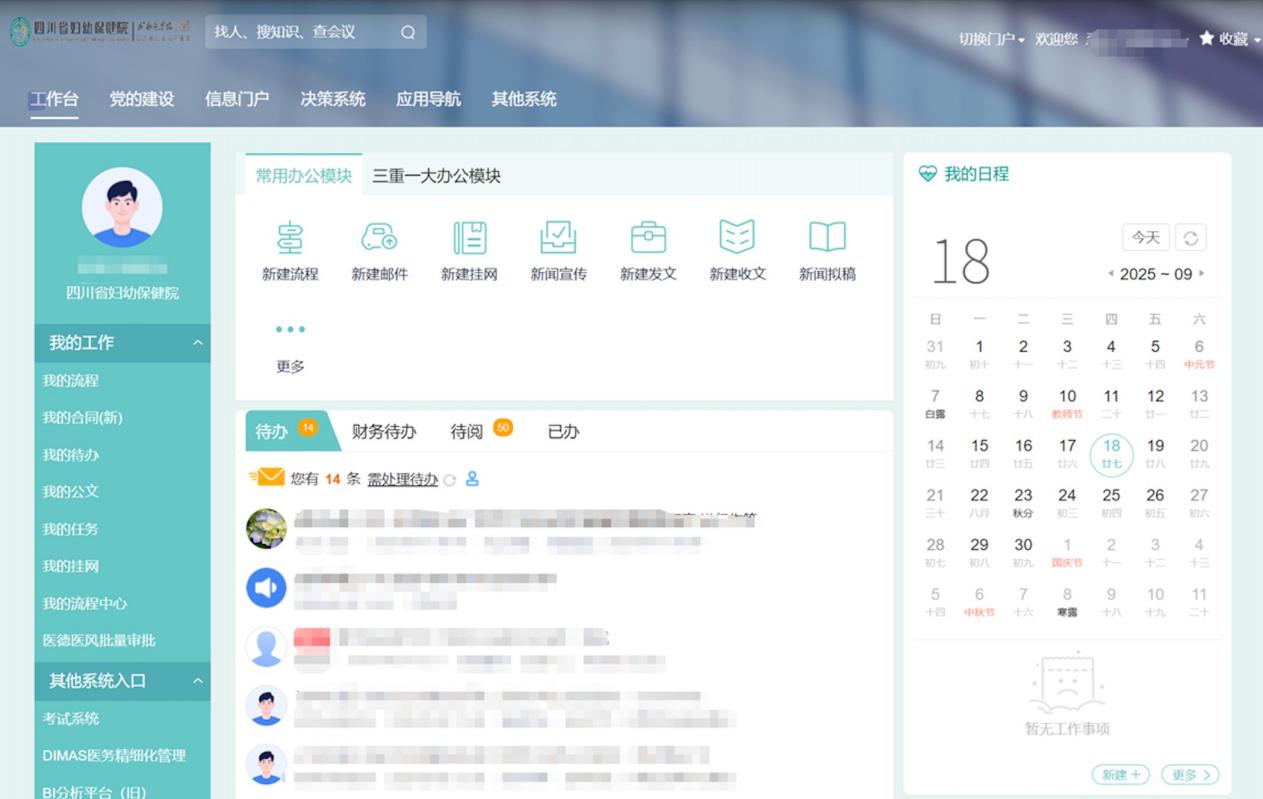Refresh the calendar with the refresh icon
The width and height of the screenshot is (1263, 799).
[x=1190, y=238]
